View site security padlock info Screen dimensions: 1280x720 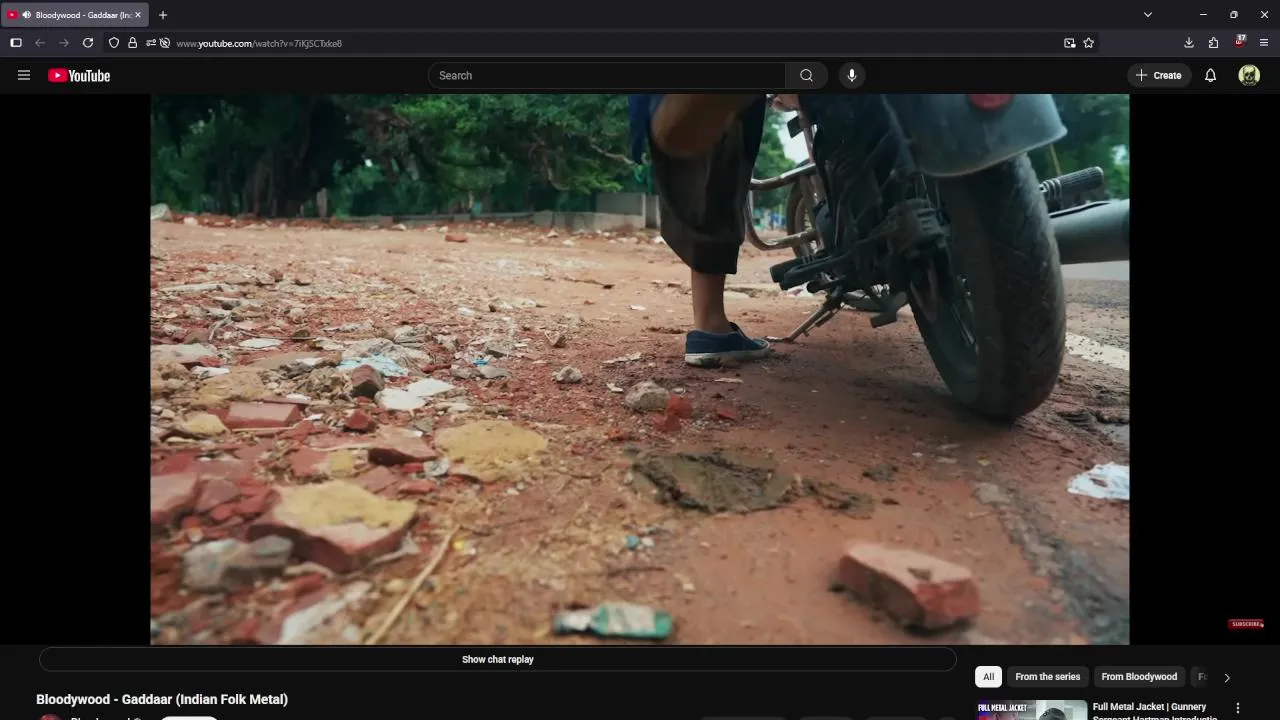[132, 43]
